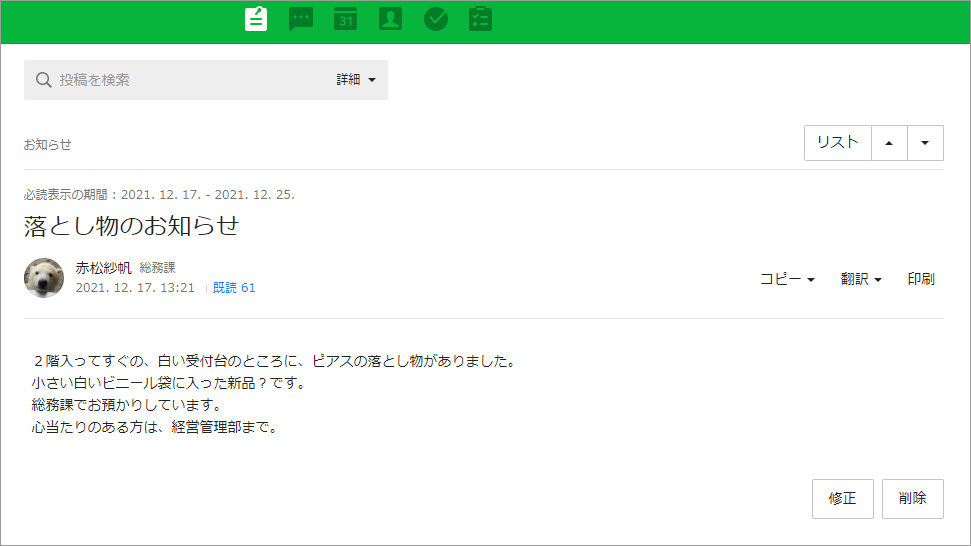The height and width of the screenshot is (546, 971).
Task: Print the post using 印刷
Action: (921, 280)
